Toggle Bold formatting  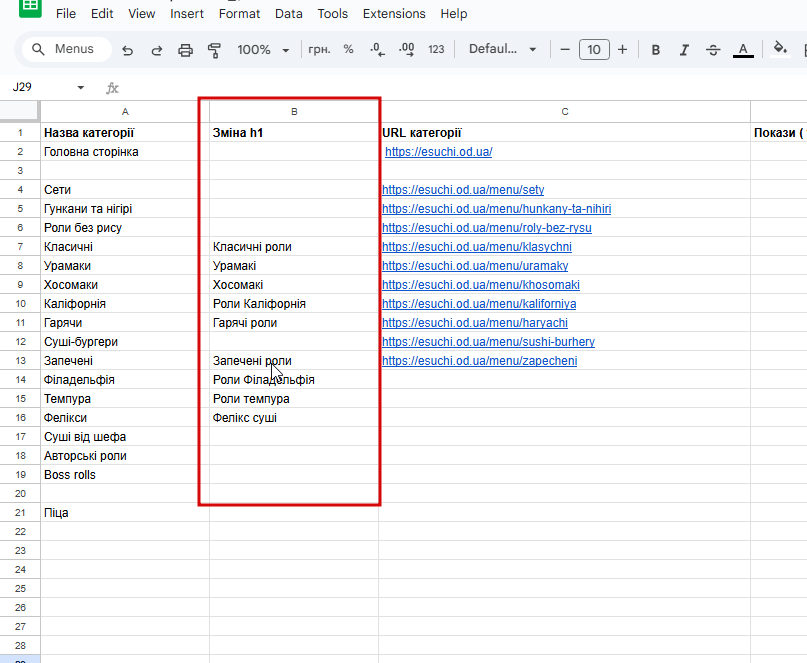click(x=655, y=50)
